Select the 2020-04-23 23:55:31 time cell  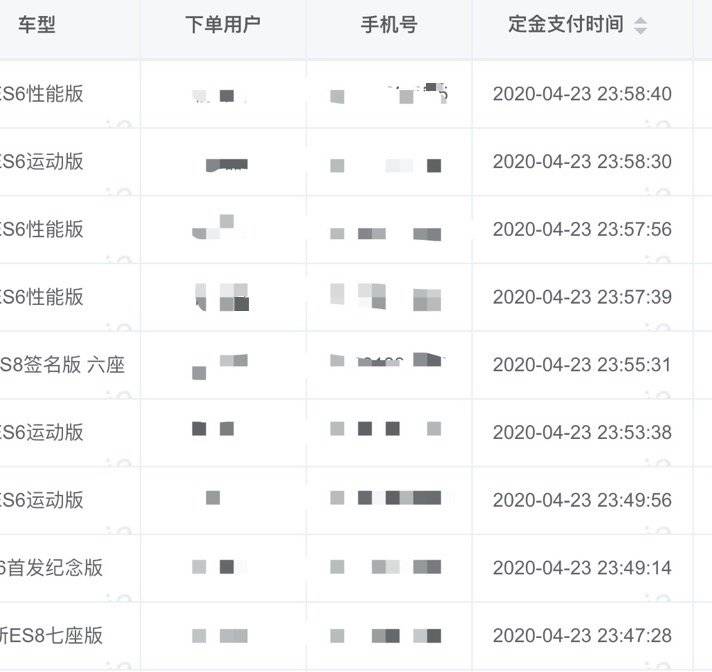coord(582,365)
